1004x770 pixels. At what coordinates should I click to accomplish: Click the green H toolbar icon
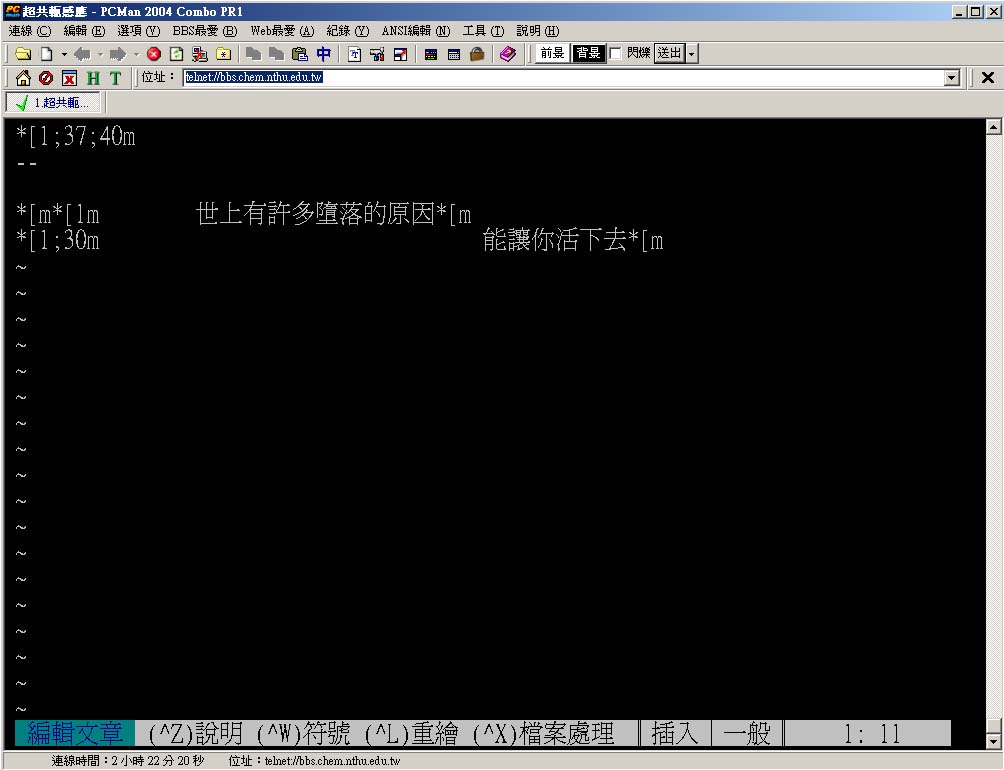tap(93, 78)
